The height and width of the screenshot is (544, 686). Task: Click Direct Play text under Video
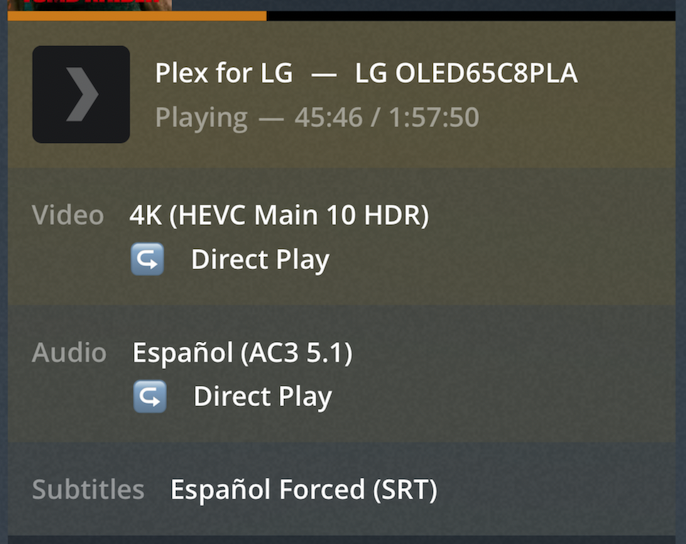260,260
